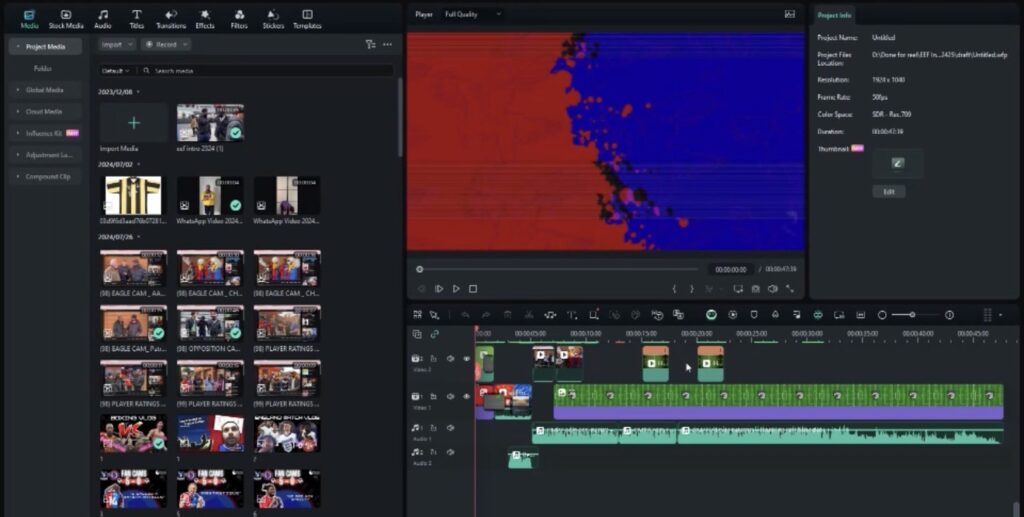Screen dimensions: 1024x517
Task: Click the scissors split icon in timeline toolbar
Action: [x=530, y=314]
